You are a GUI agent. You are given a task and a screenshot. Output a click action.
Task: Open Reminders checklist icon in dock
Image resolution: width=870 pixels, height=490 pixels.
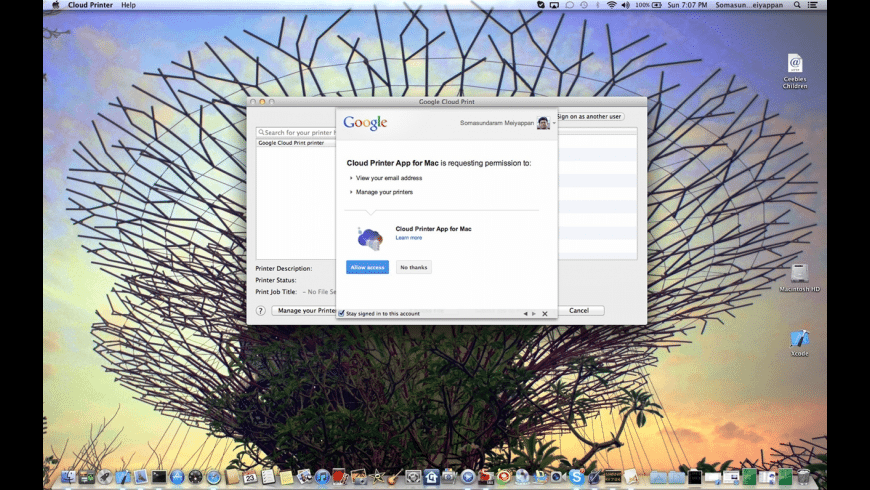click(268, 476)
